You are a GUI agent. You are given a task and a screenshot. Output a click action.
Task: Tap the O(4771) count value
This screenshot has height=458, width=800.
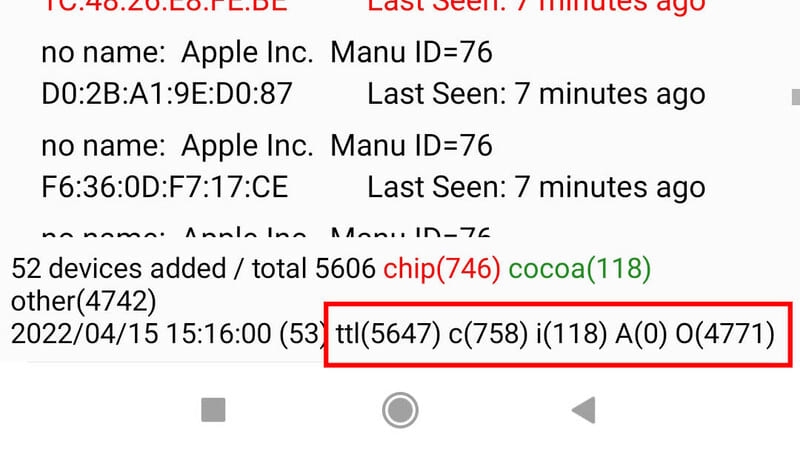[x=725, y=334]
